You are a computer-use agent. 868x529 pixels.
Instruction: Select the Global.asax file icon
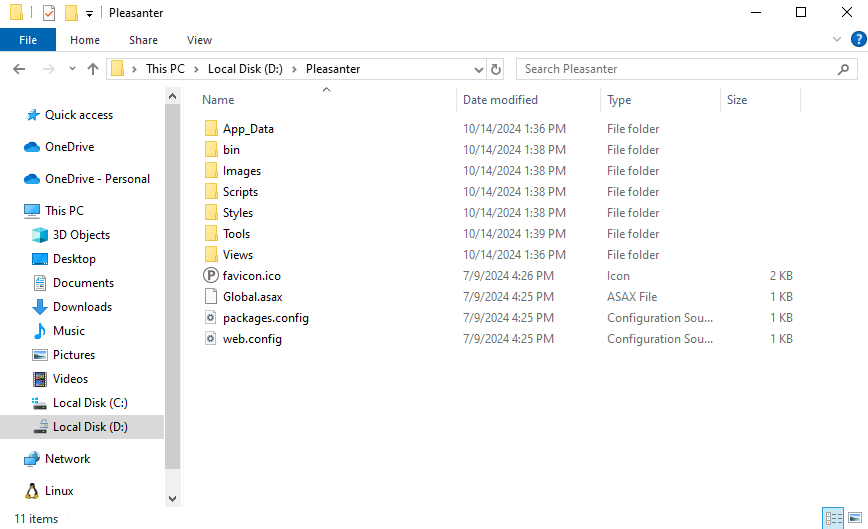tap(211, 297)
